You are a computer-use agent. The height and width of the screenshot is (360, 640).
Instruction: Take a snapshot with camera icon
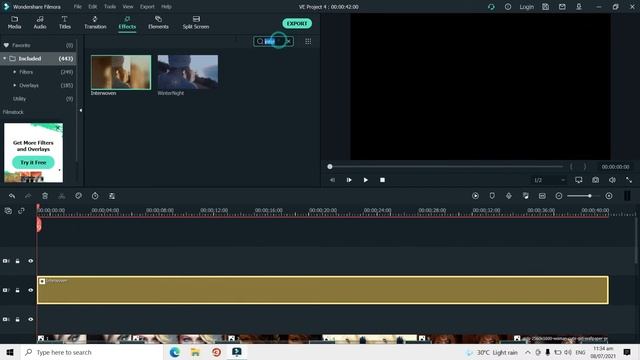596,180
